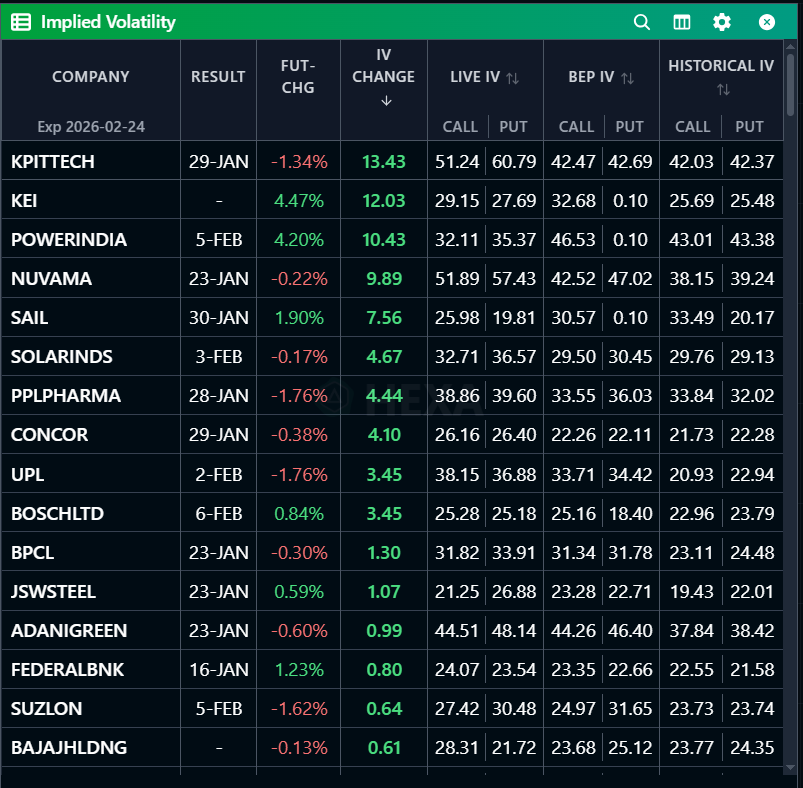Click CONCOR live IV call 26.16

coord(457,435)
